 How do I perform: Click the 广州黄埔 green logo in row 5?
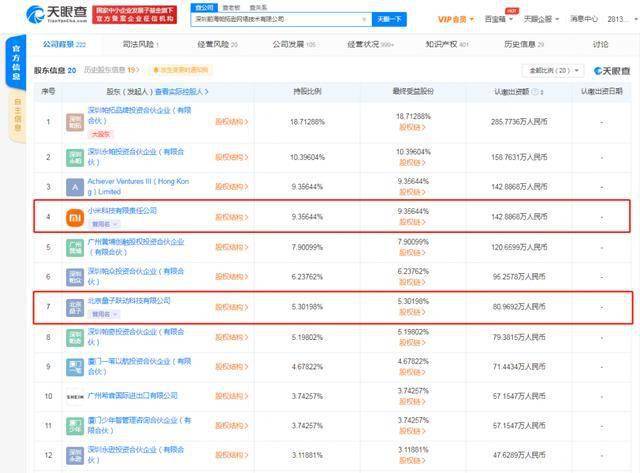pyautogui.click(x=76, y=247)
